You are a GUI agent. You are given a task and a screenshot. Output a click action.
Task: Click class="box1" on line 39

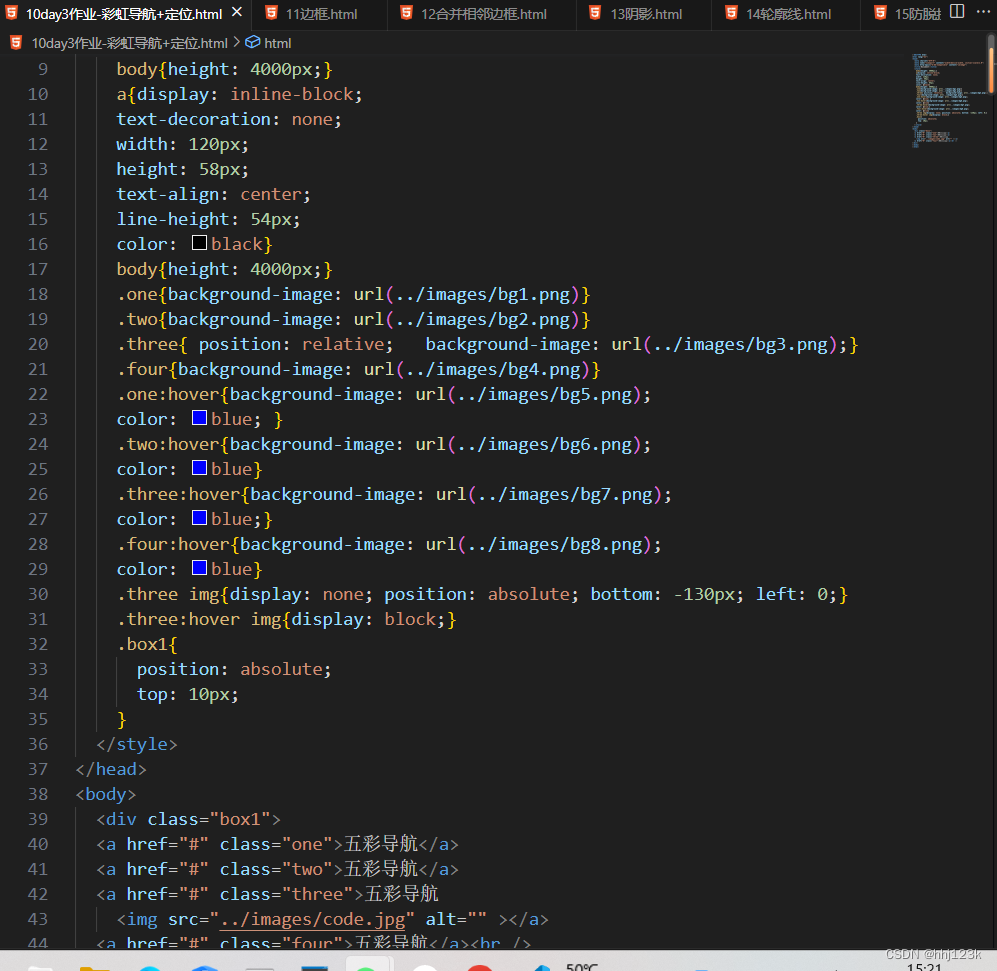coord(209,819)
